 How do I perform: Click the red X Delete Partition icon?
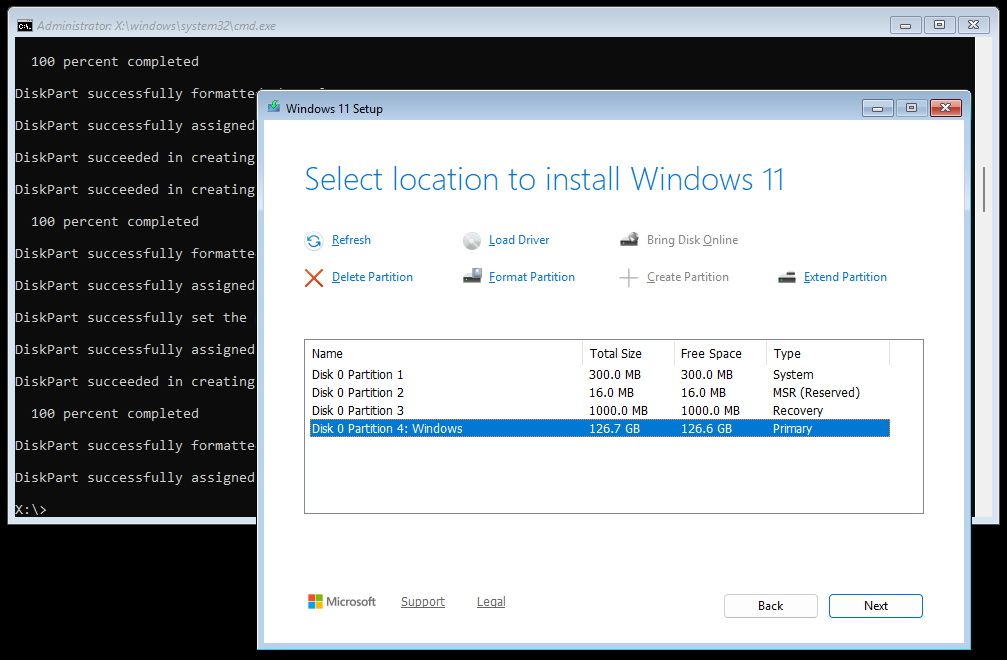coord(313,278)
